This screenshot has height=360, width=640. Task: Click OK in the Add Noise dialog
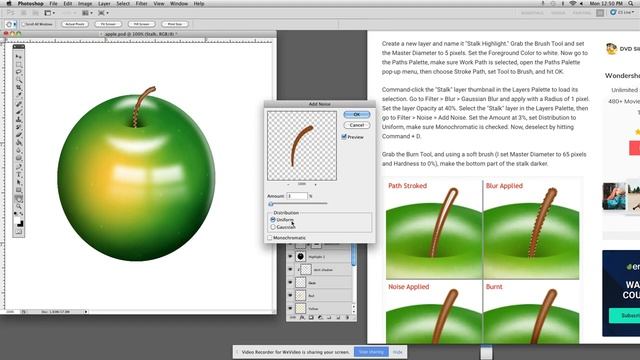[357, 115]
